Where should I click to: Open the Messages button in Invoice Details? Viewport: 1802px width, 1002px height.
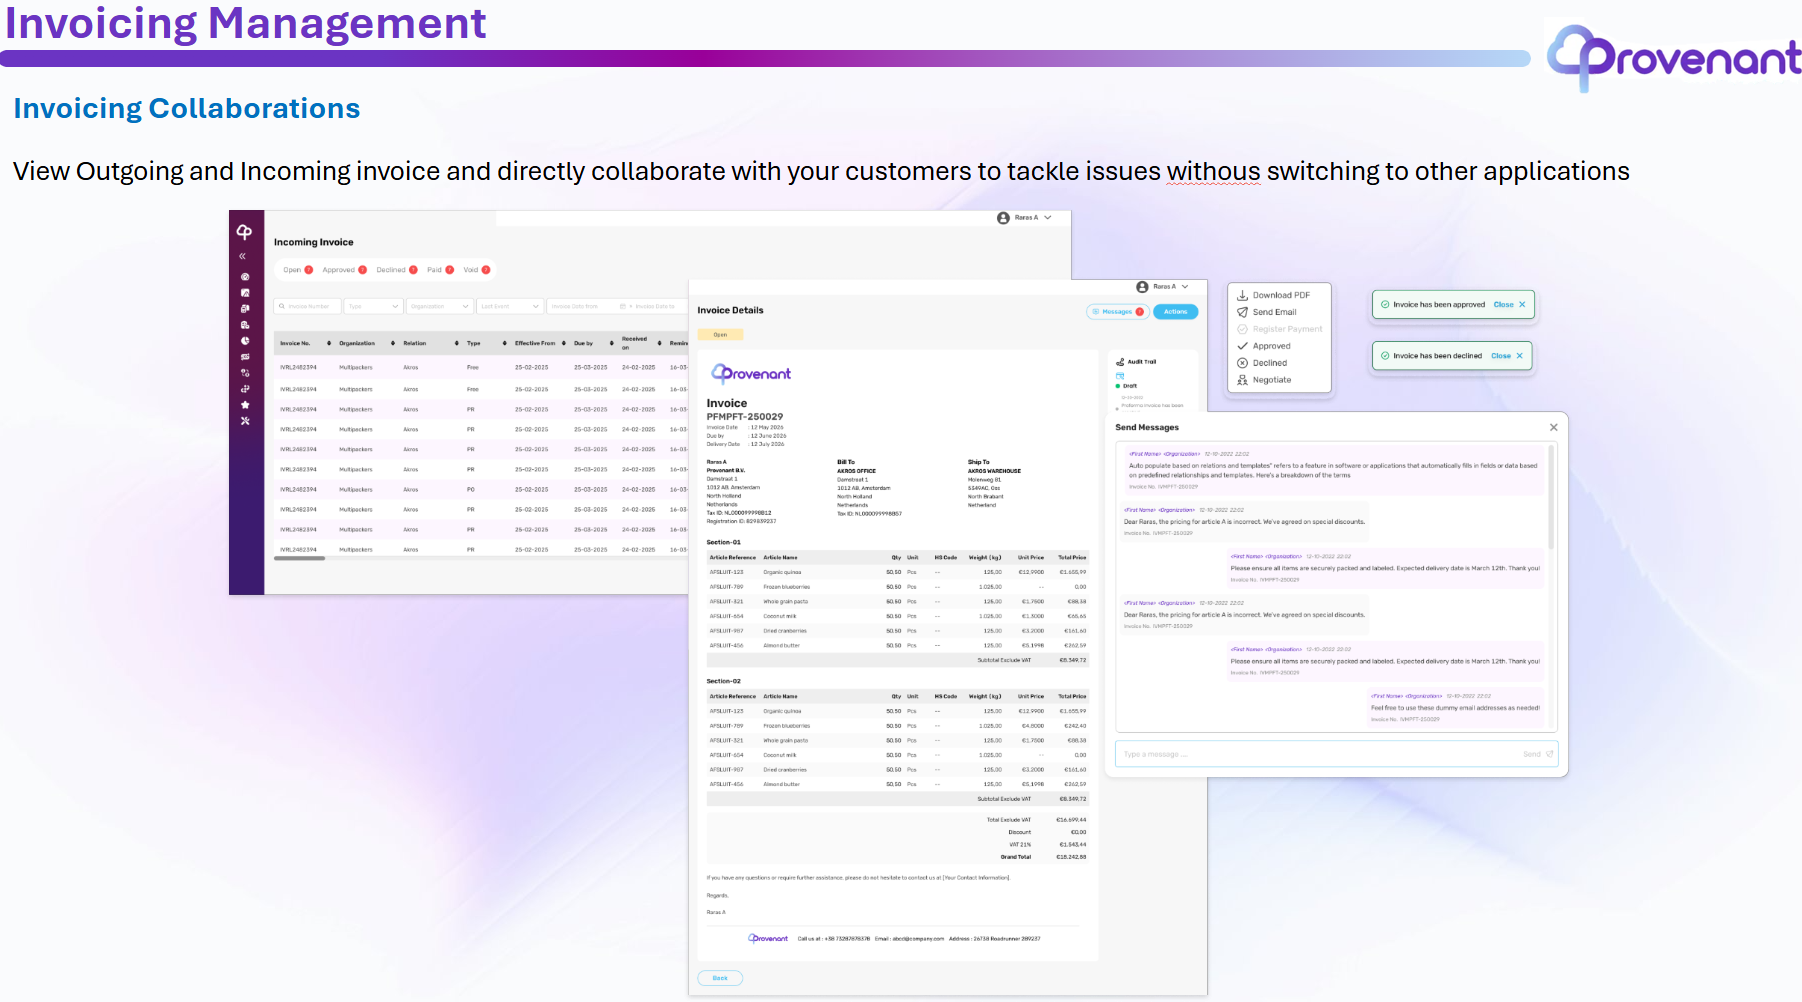coord(1118,312)
